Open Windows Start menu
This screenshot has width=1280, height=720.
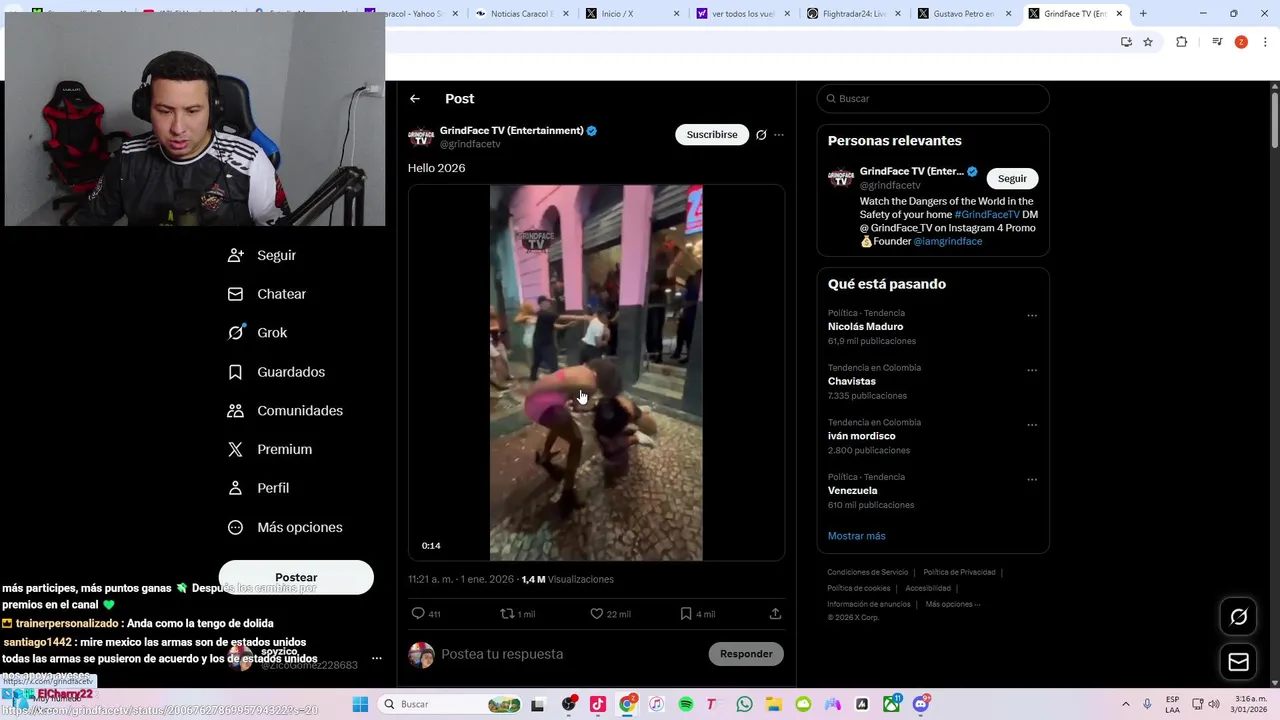click(x=360, y=704)
